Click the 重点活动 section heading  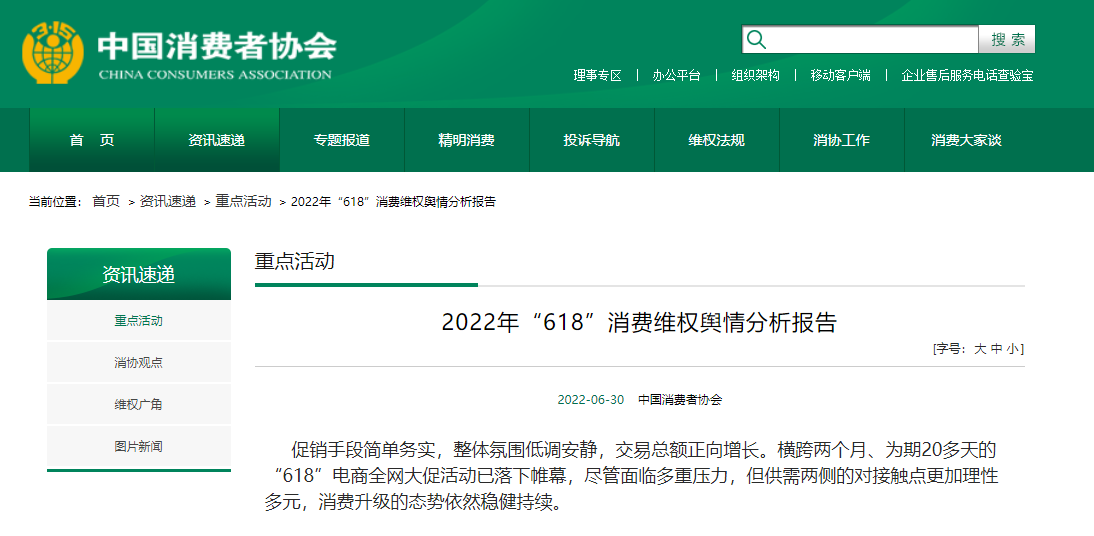[294, 262]
